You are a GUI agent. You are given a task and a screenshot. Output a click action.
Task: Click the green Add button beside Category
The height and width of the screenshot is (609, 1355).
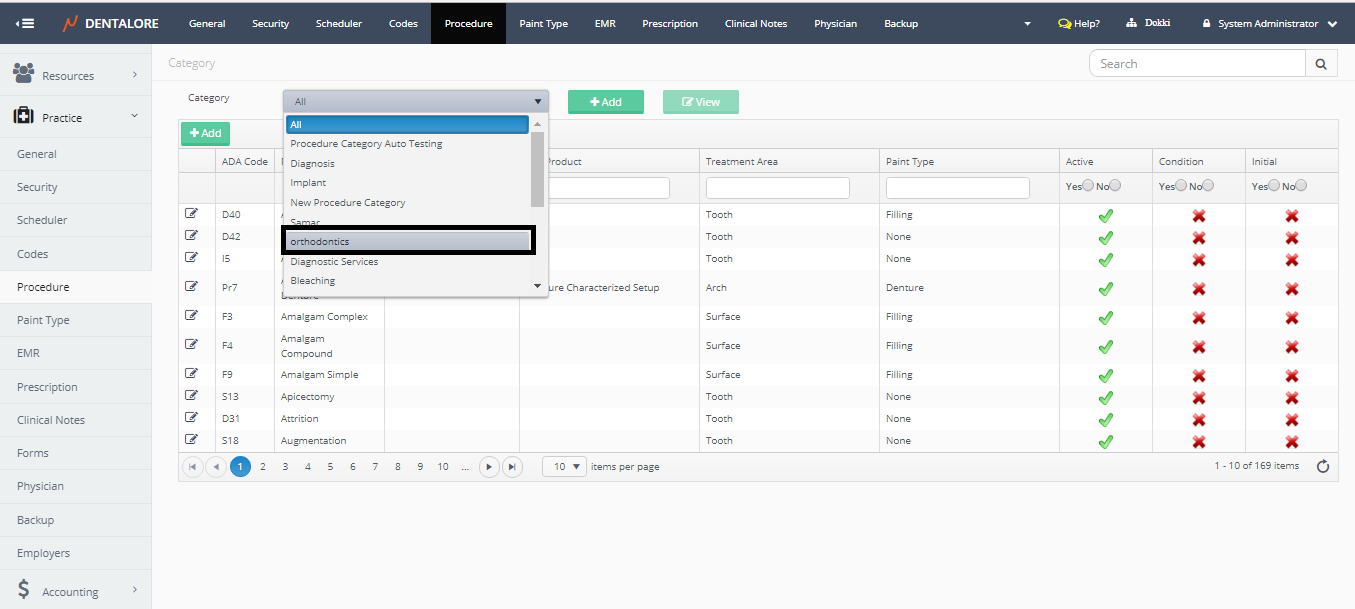click(605, 102)
